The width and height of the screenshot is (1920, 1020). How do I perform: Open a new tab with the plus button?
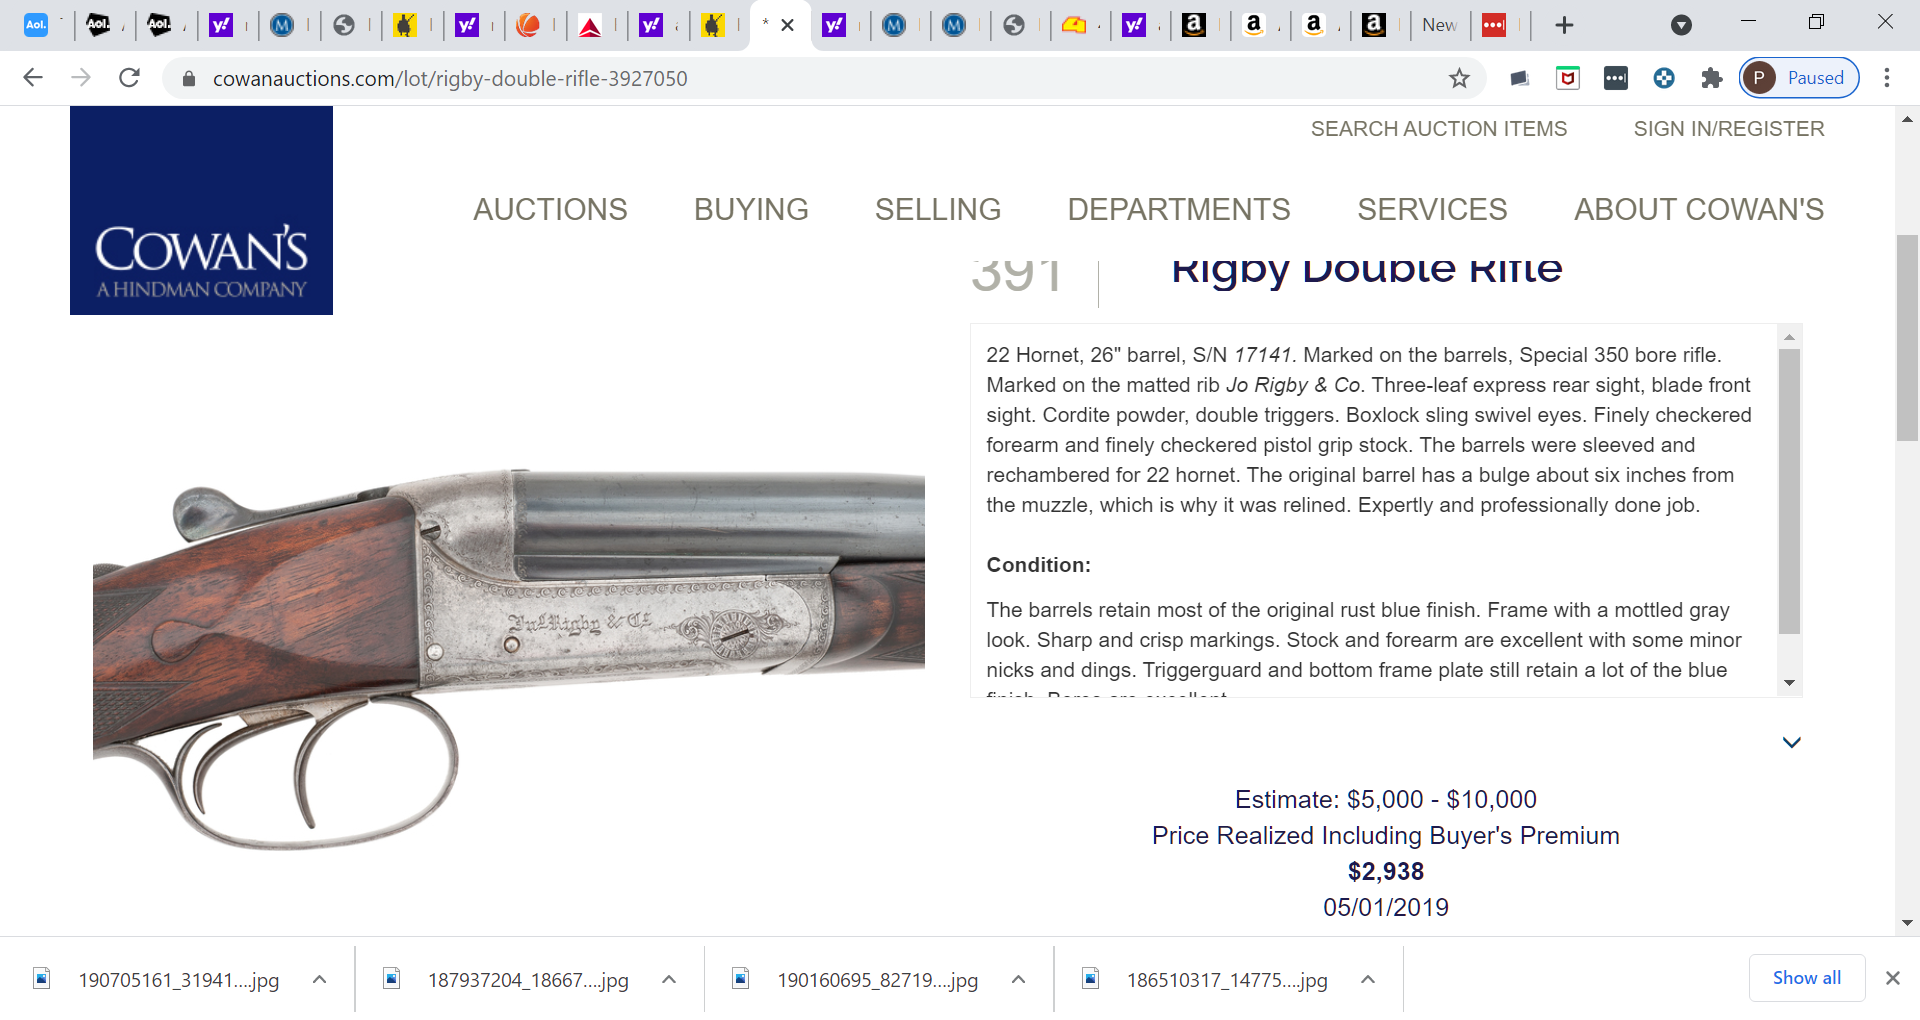coord(1565,25)
